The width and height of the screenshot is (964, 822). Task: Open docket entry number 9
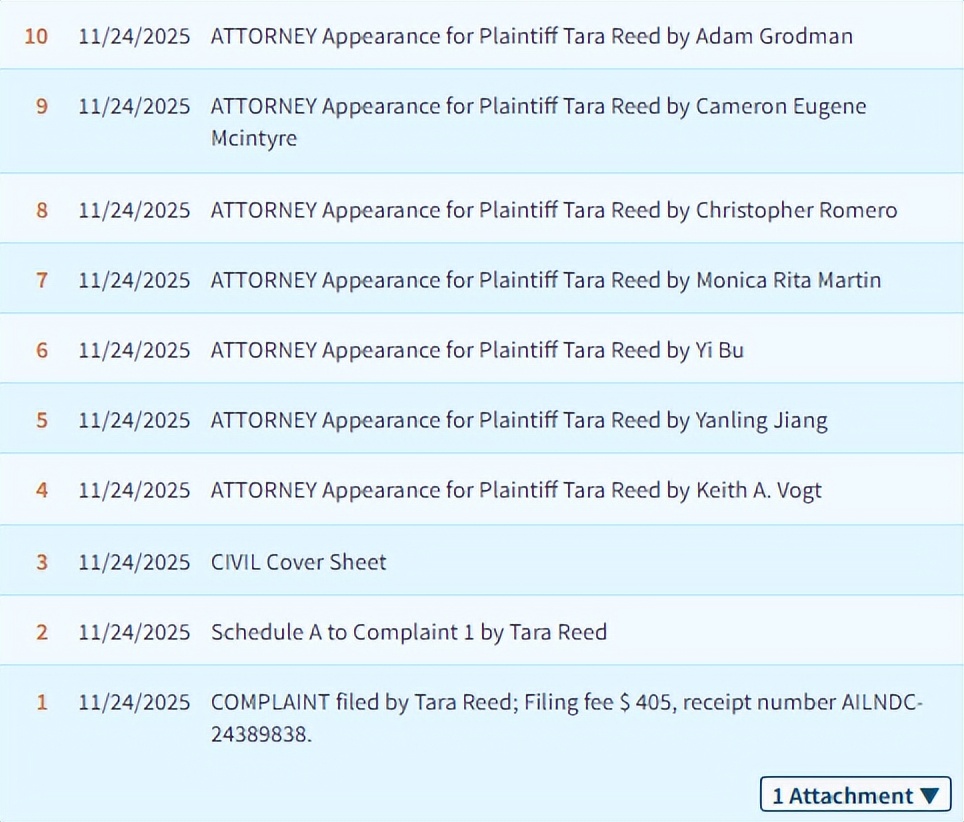coord(41,106)
